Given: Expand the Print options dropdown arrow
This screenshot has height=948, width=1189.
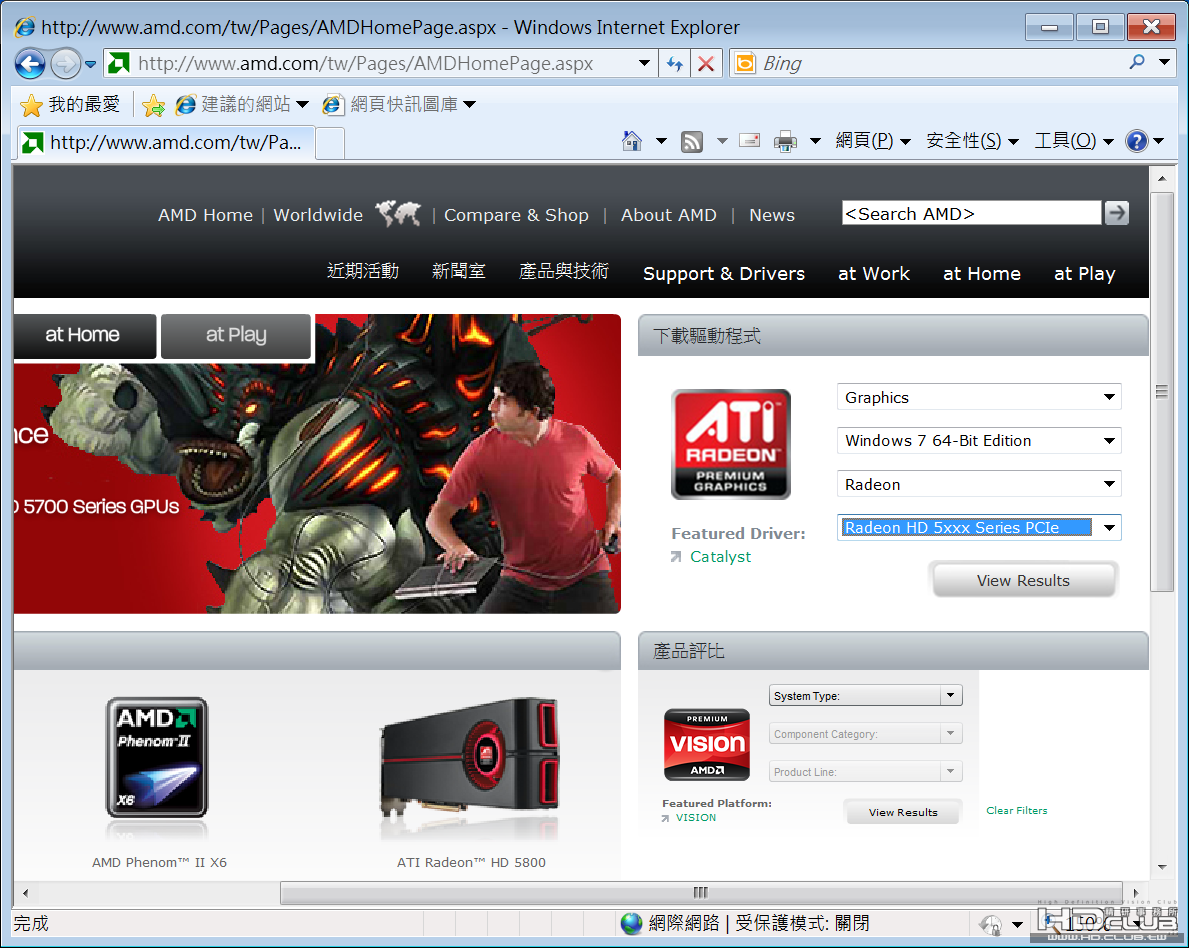Looking at the screenshot, I should [815, 141].
